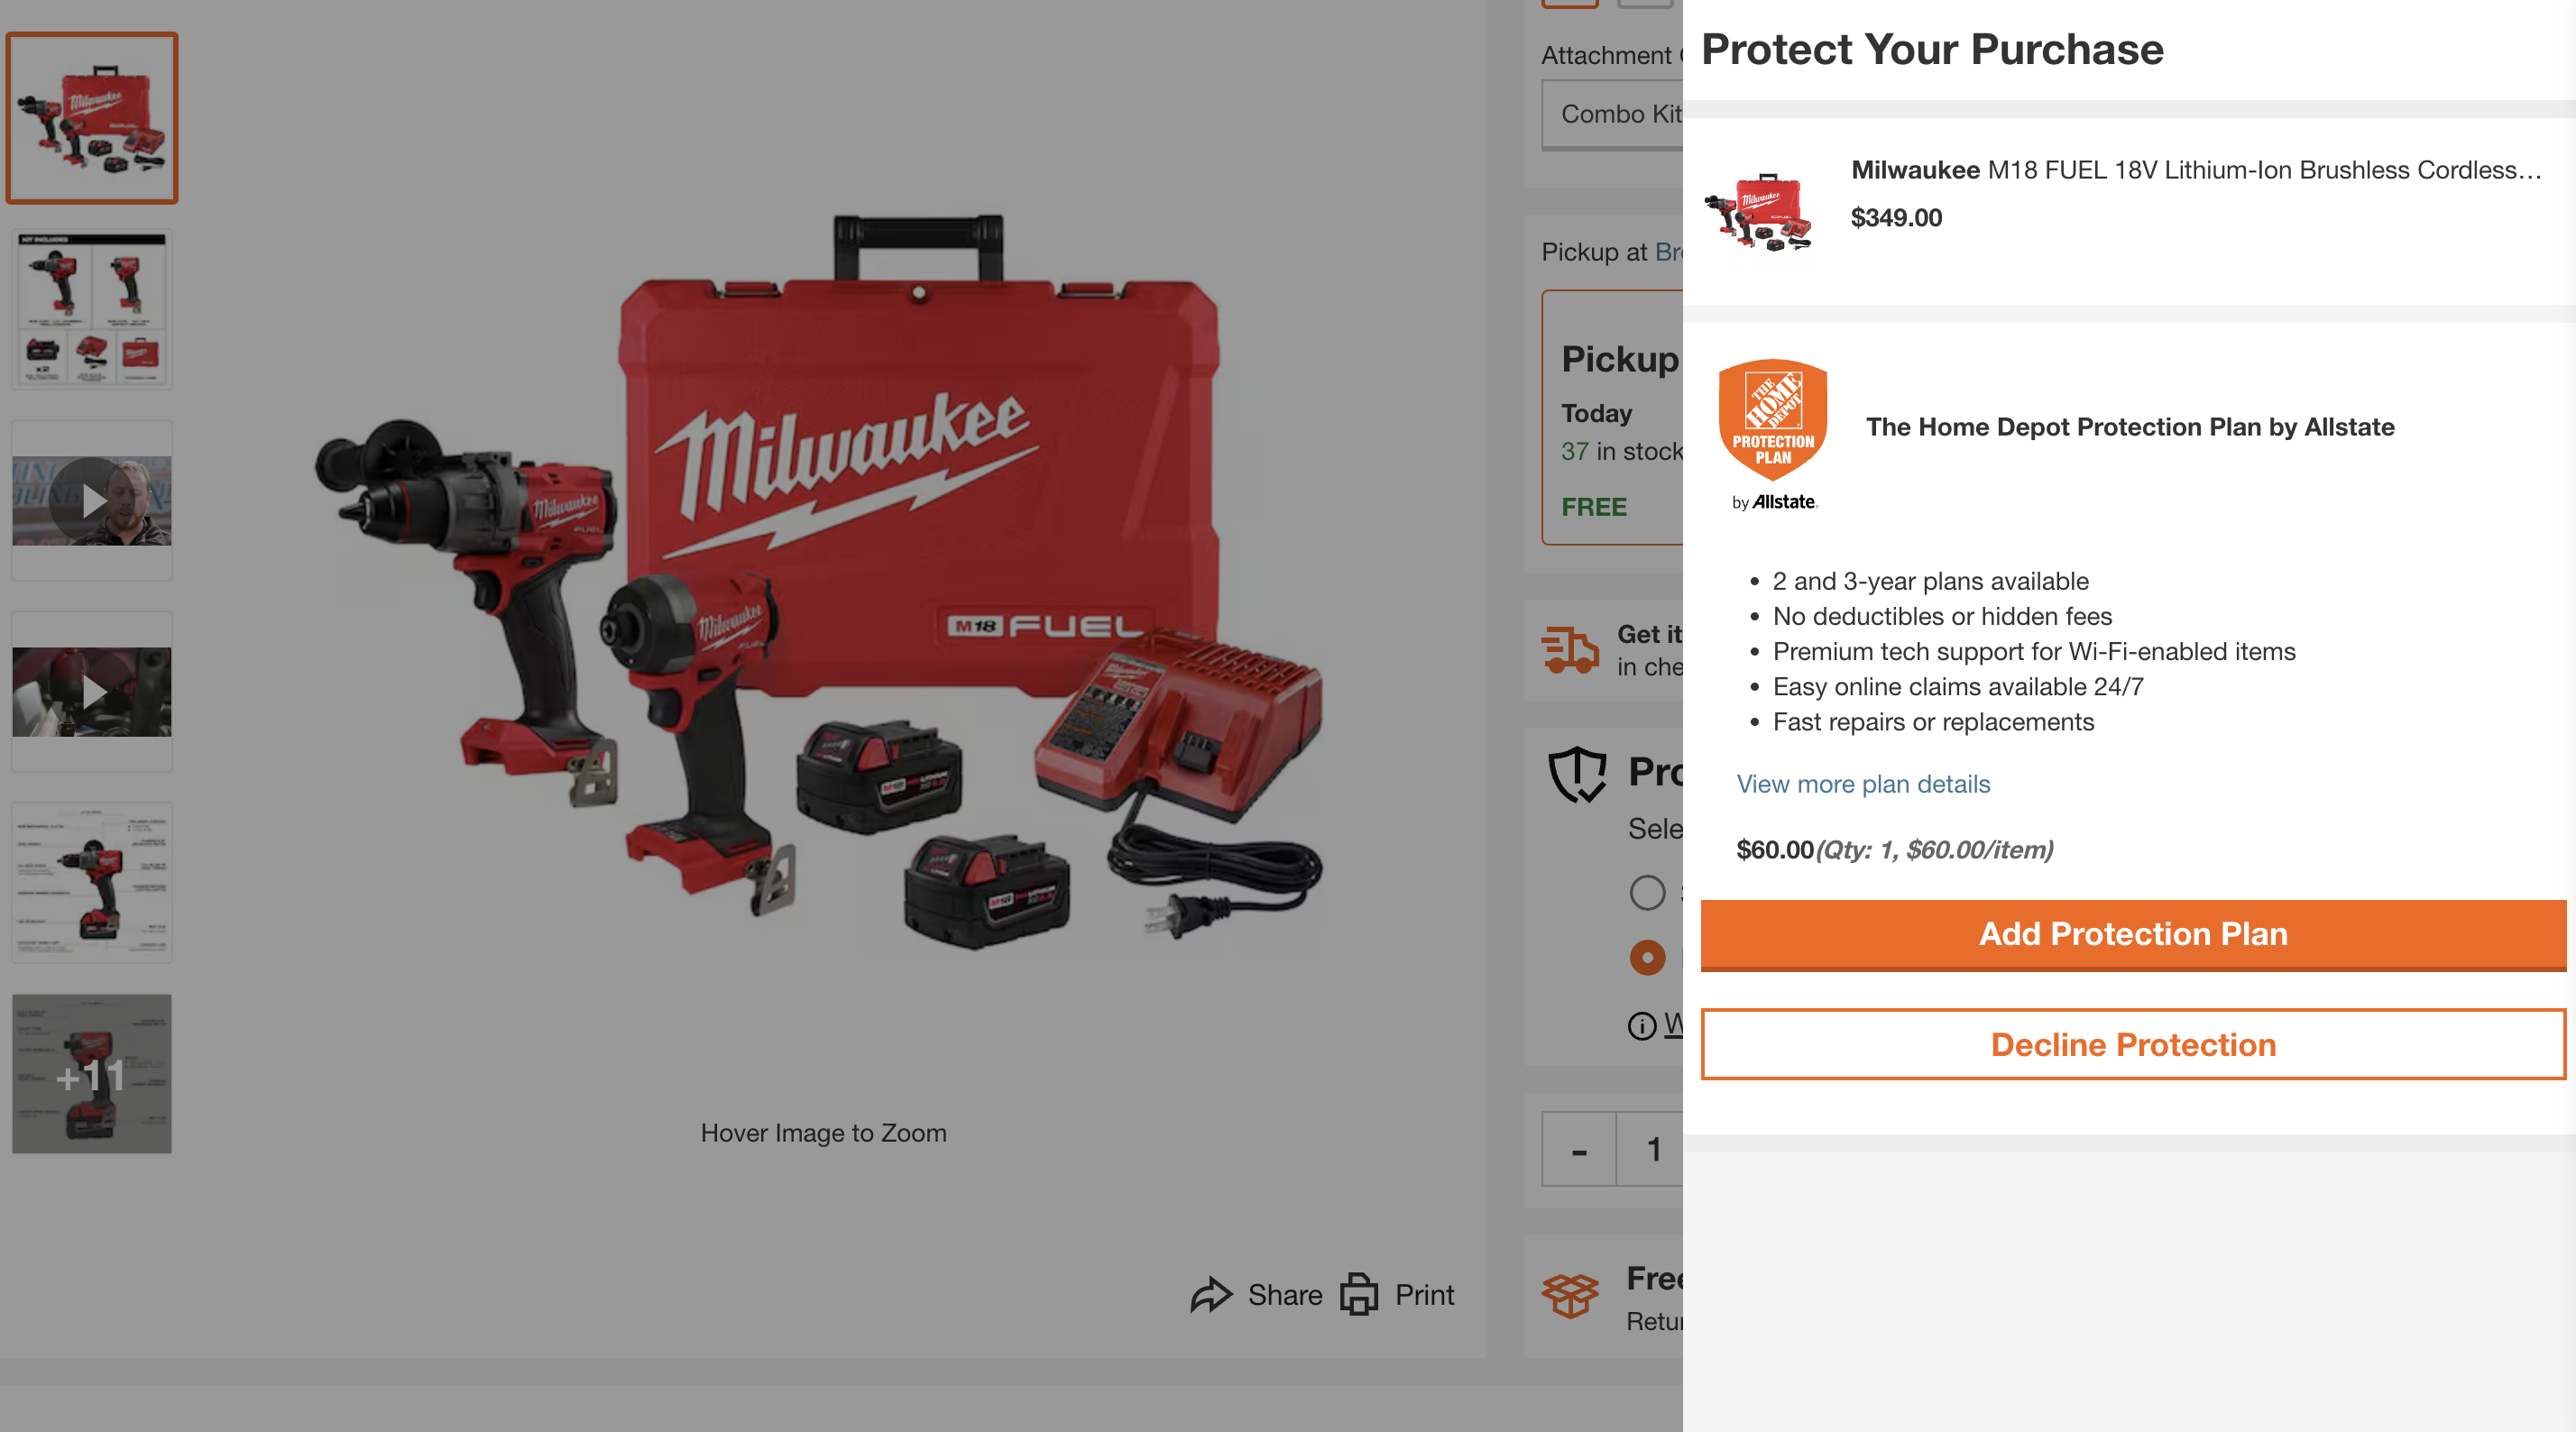2576x1432 pixels.
Task: Click the quantity input field
Action: click(1652, 1148)
